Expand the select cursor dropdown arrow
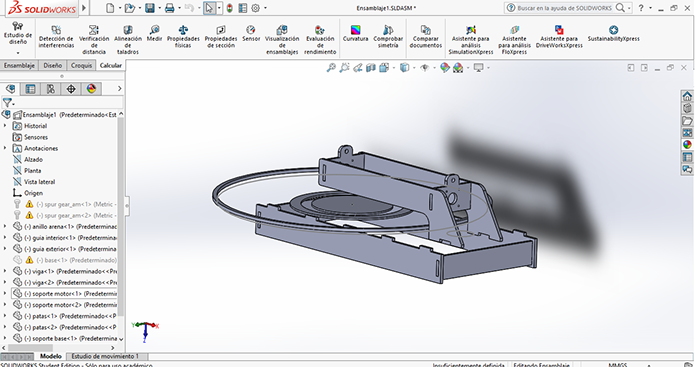 click(219, 8)
